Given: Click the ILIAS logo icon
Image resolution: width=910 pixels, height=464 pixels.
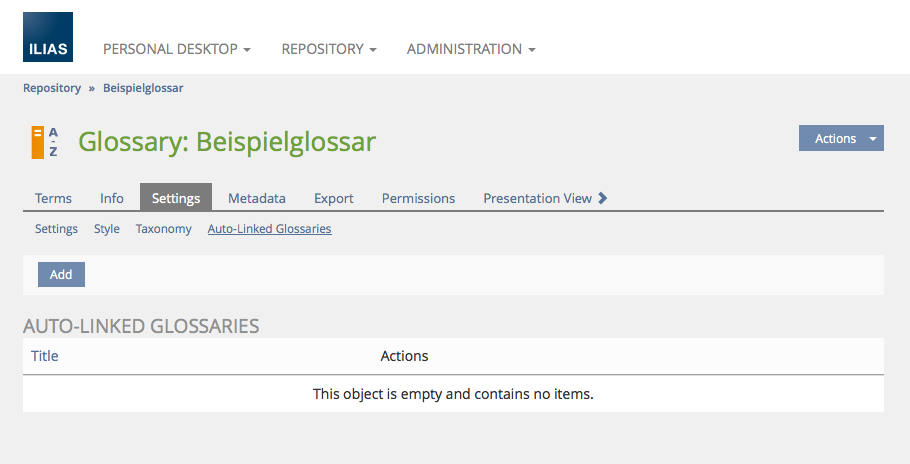Looking at the screenshot, I should (48, 37).
